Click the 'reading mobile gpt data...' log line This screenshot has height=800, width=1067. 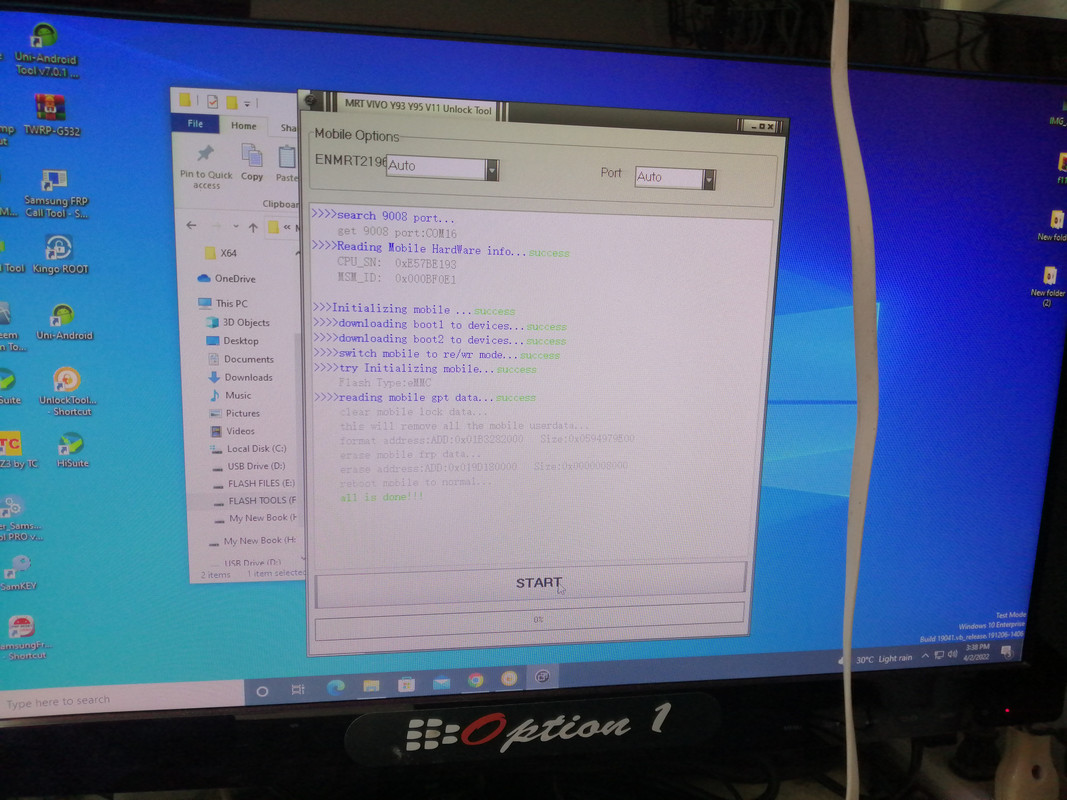tap(425, 397)
